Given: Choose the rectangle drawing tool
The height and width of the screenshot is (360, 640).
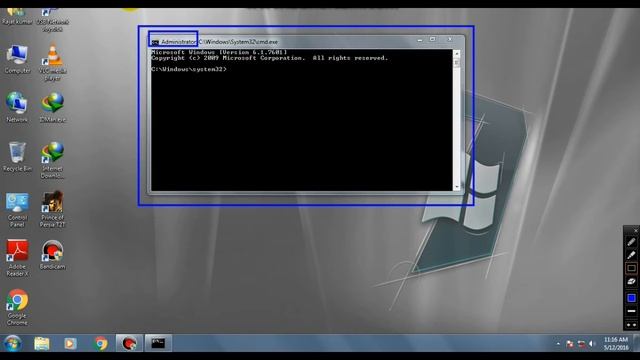Looking at the screenshot, I should [631, 268].
